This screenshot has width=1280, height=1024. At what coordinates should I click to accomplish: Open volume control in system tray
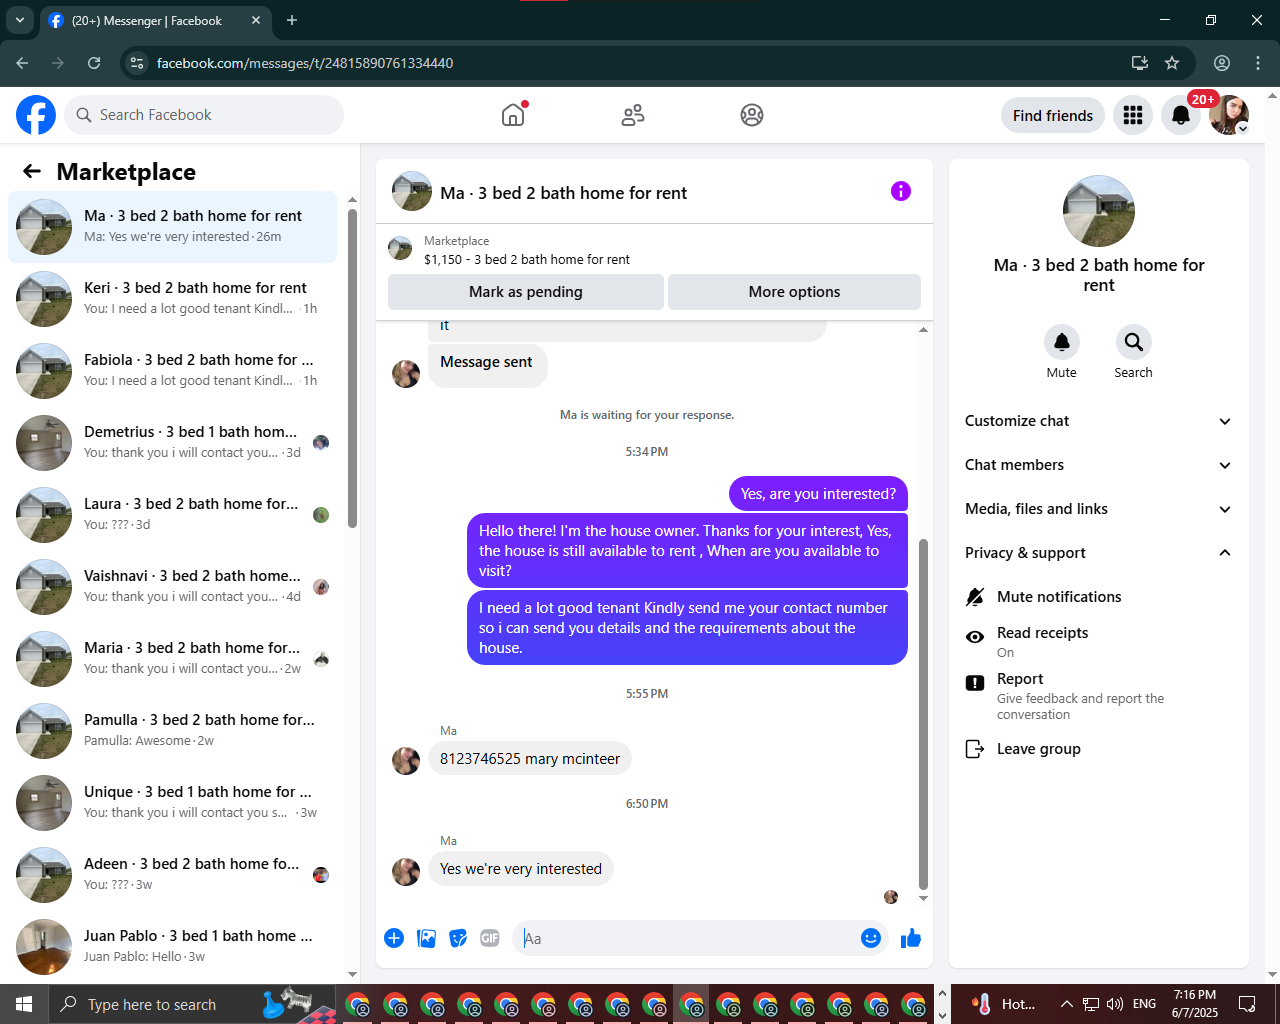[x=1115, y=1004]
